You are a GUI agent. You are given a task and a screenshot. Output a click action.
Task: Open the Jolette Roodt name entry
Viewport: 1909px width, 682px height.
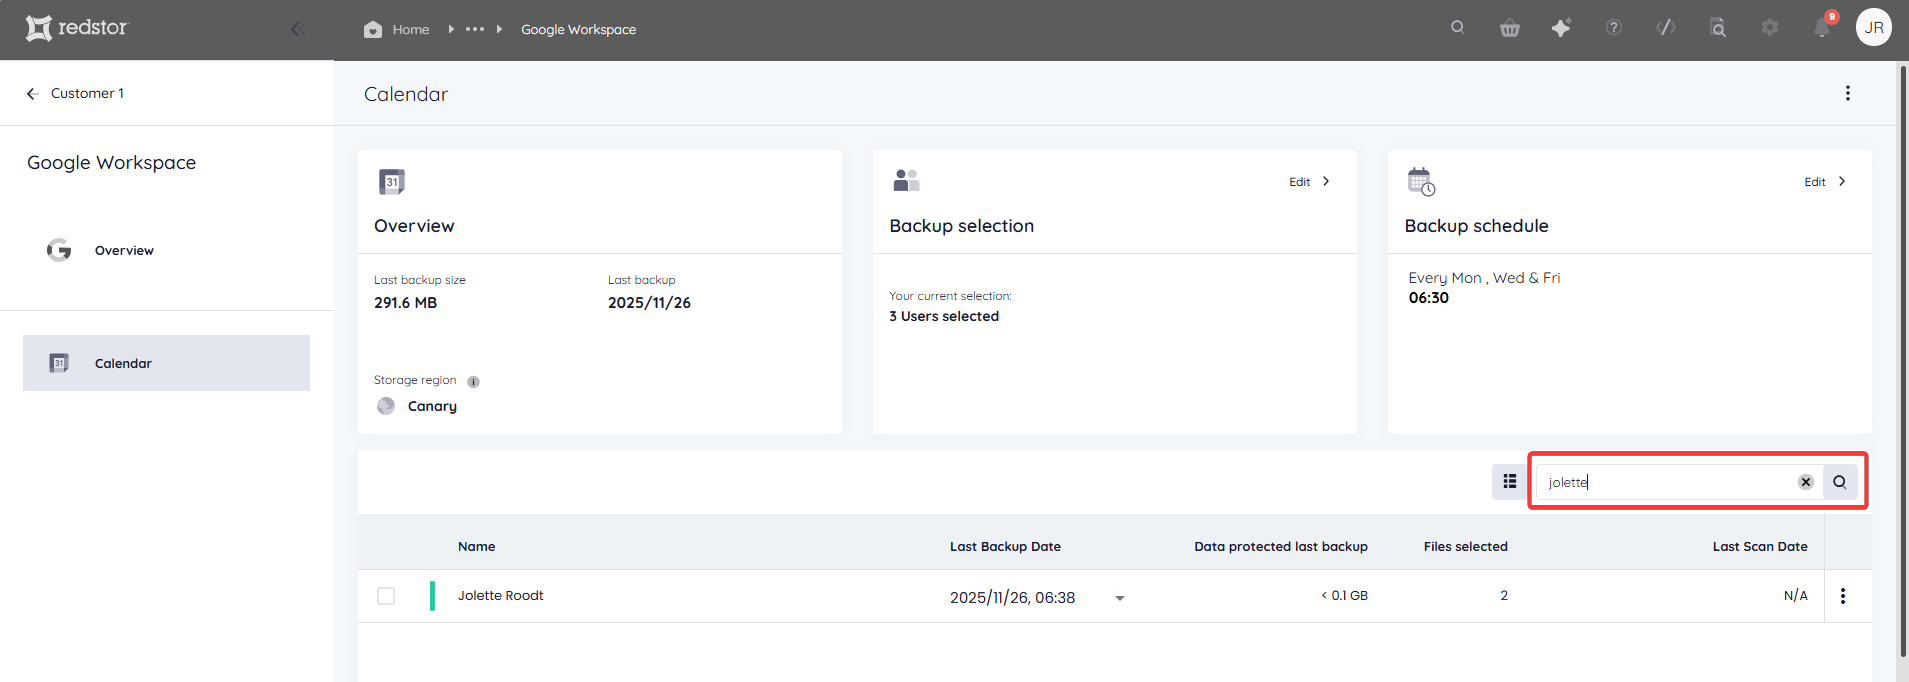pyautogui.click(x=501, y=595)
